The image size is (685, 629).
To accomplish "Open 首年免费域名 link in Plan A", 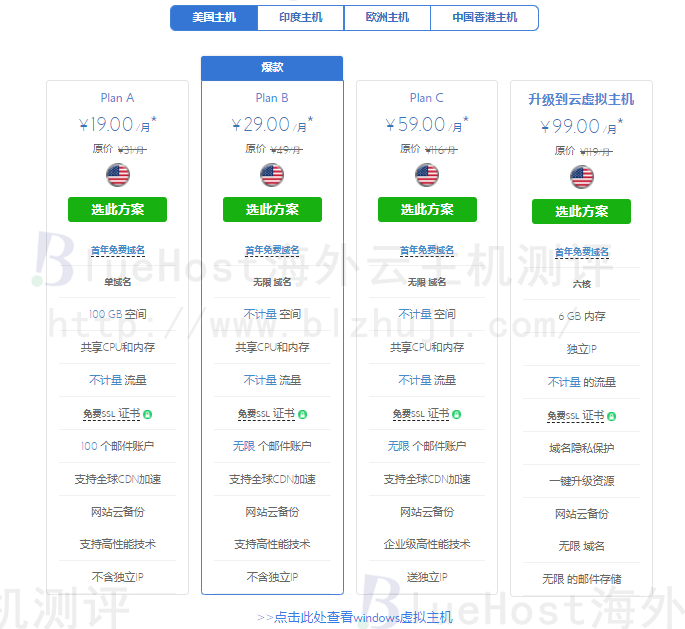I will (x=118, y=250).
